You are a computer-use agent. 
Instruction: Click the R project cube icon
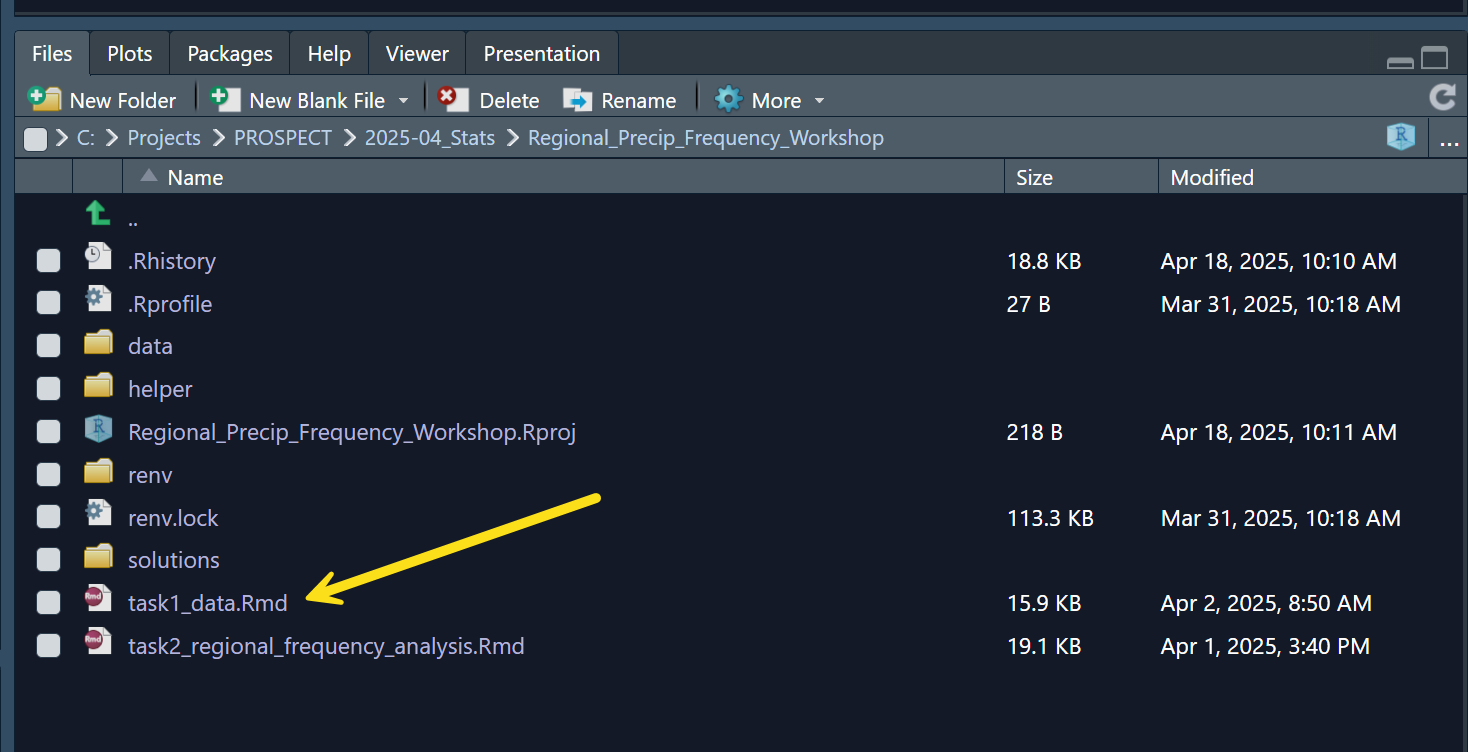point(1401,138)
